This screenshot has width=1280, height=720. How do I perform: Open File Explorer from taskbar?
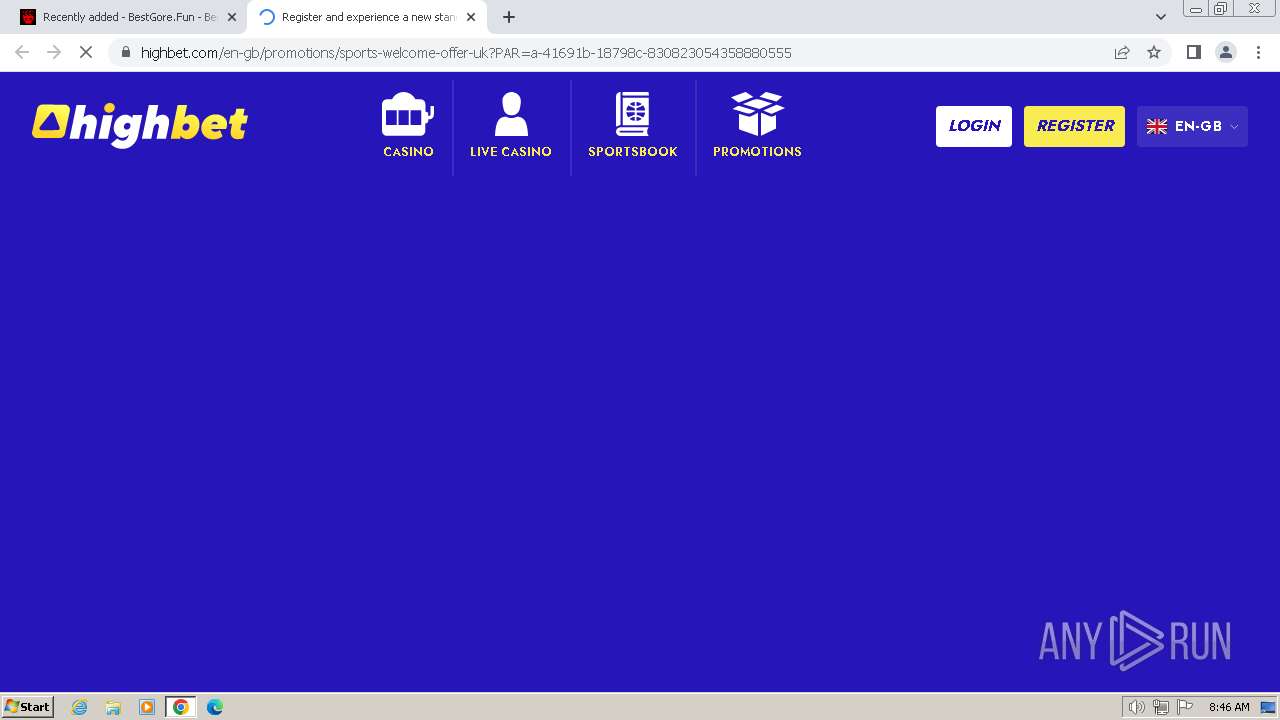tap(113, 707)
